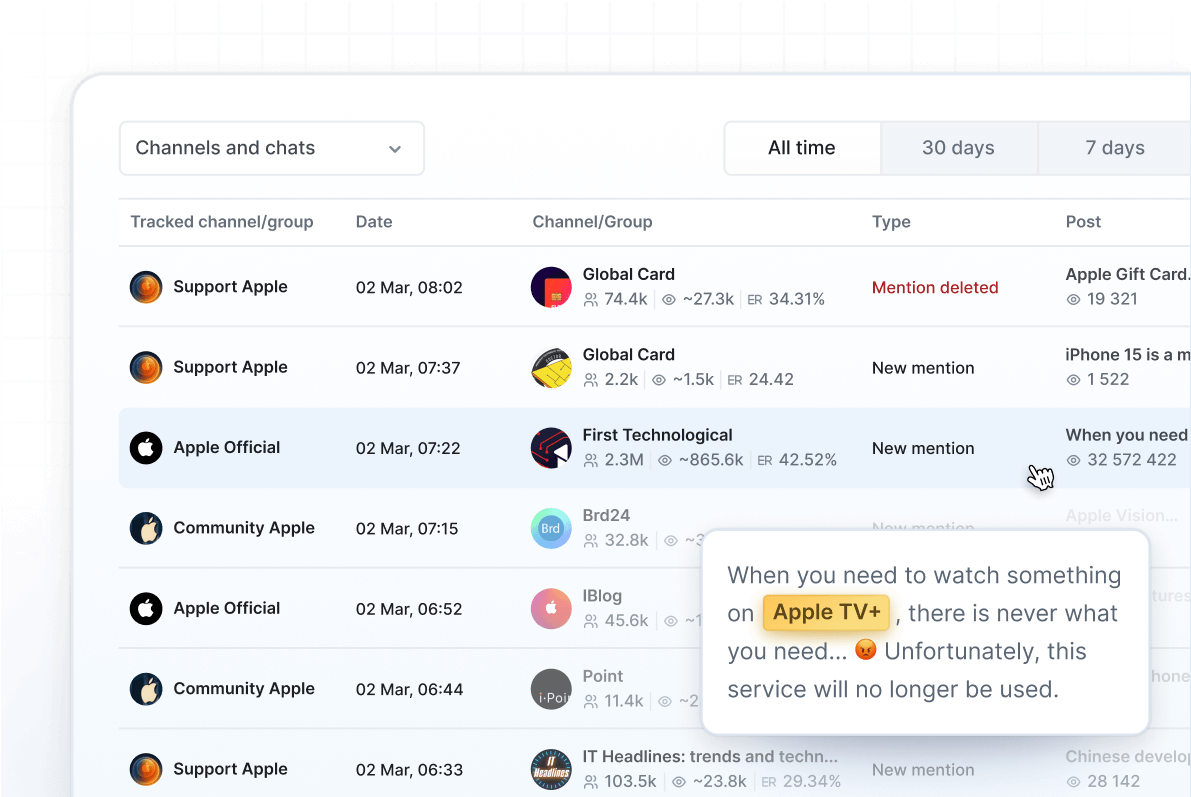The height and width of the screenshot is (797, 1191).
Task: Open the Apple Gift Card post
Action: pyautogui.click(x=1127, y=274)
